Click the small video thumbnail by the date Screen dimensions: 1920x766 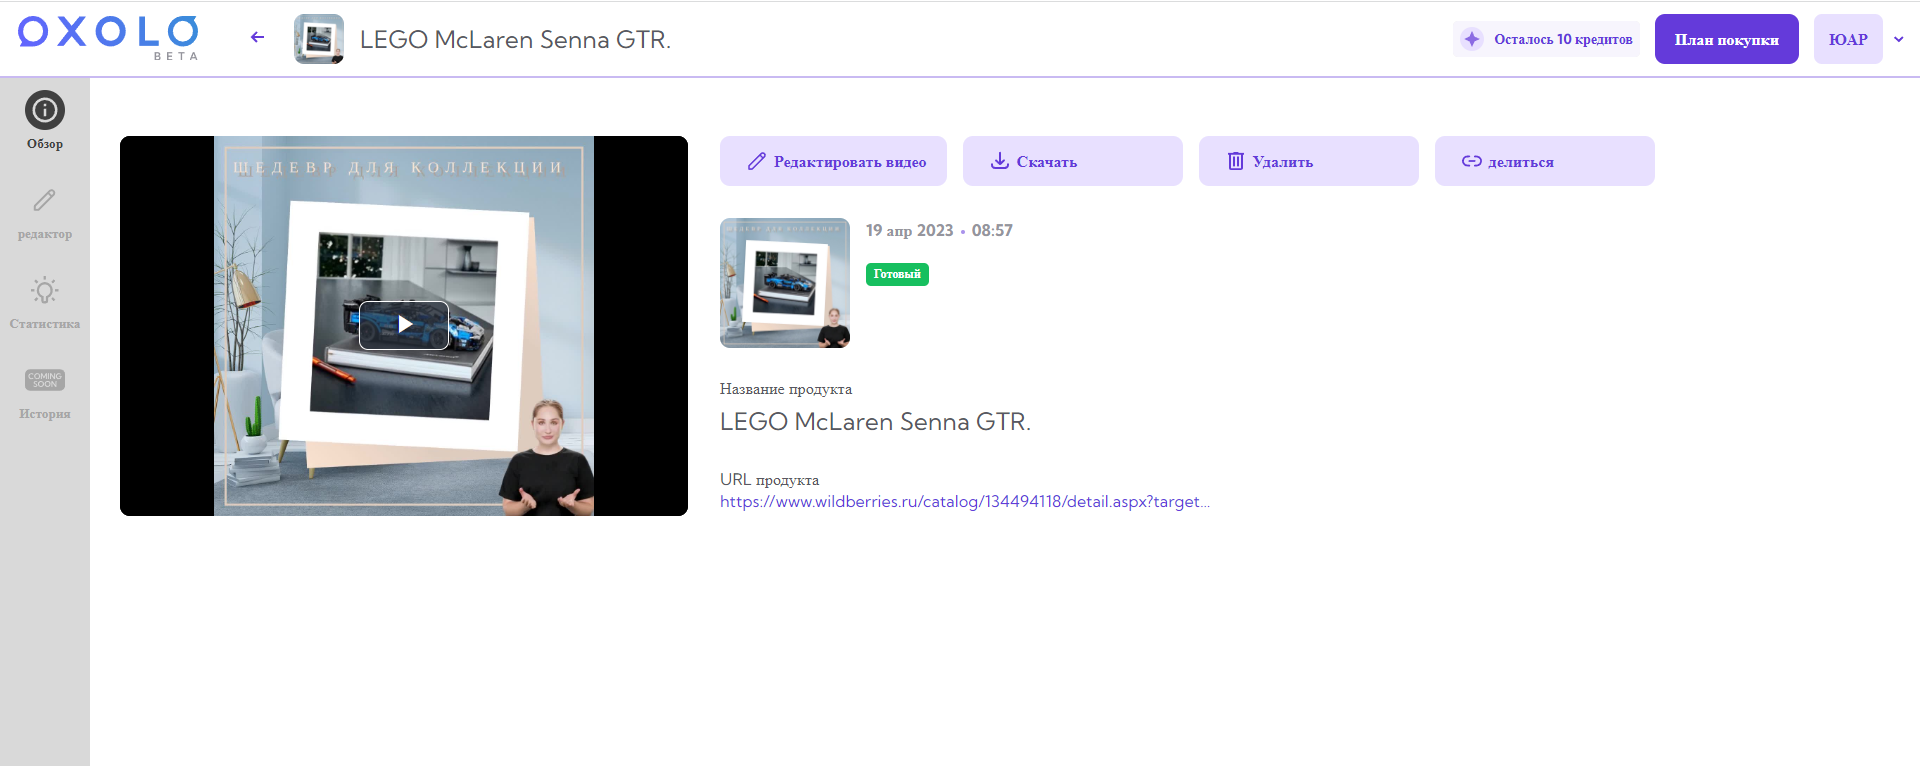pyautogui.click(x=785, y=283)
